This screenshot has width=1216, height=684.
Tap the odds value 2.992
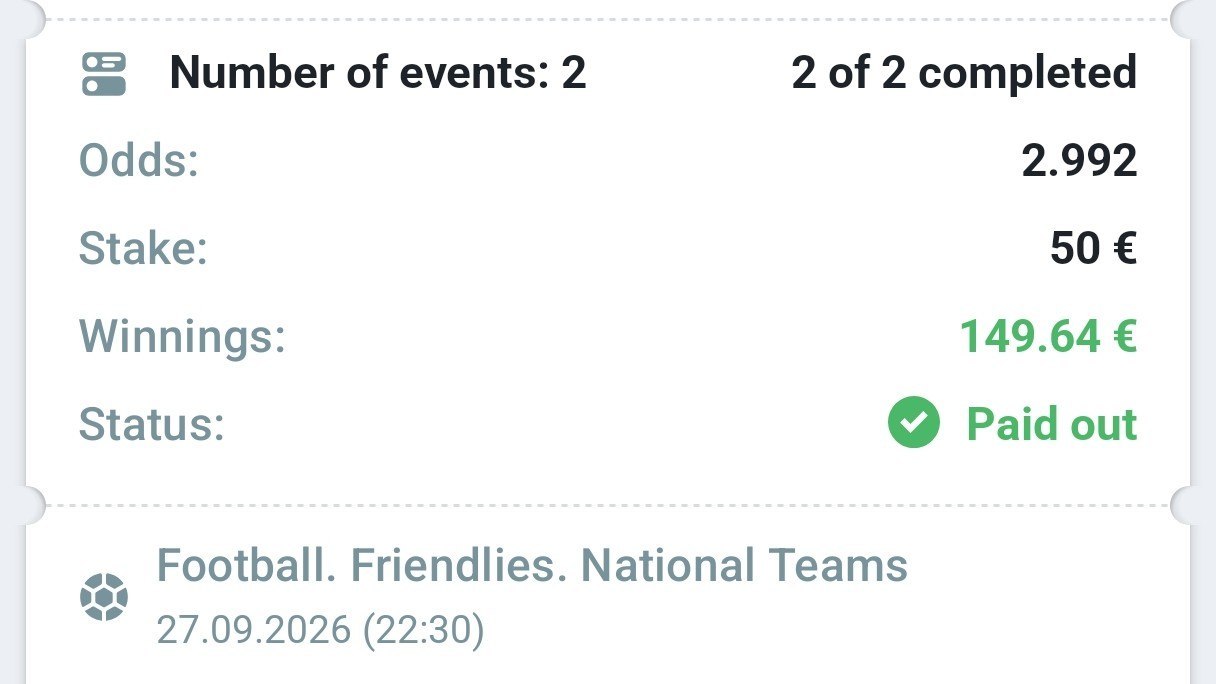[1080, 161]
